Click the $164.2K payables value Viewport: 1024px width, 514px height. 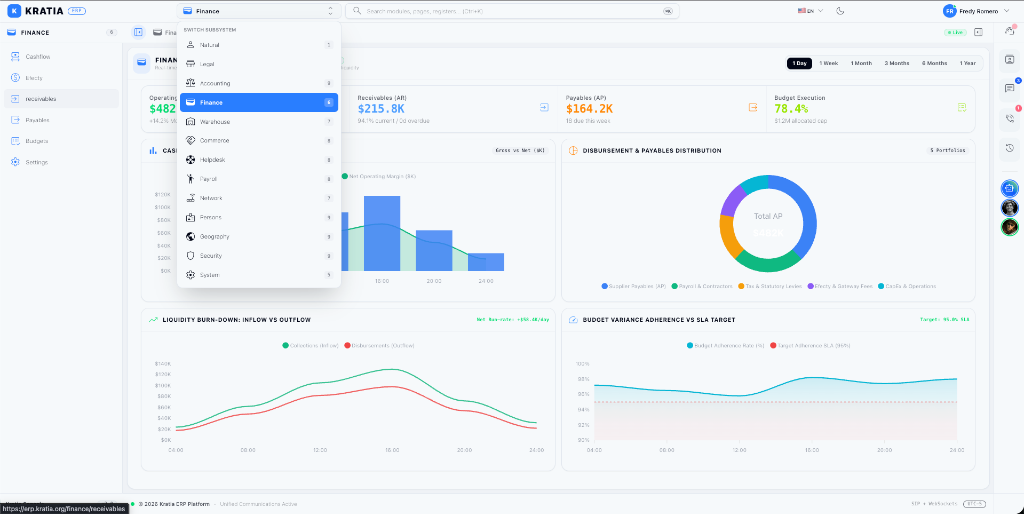pos(590,109)
